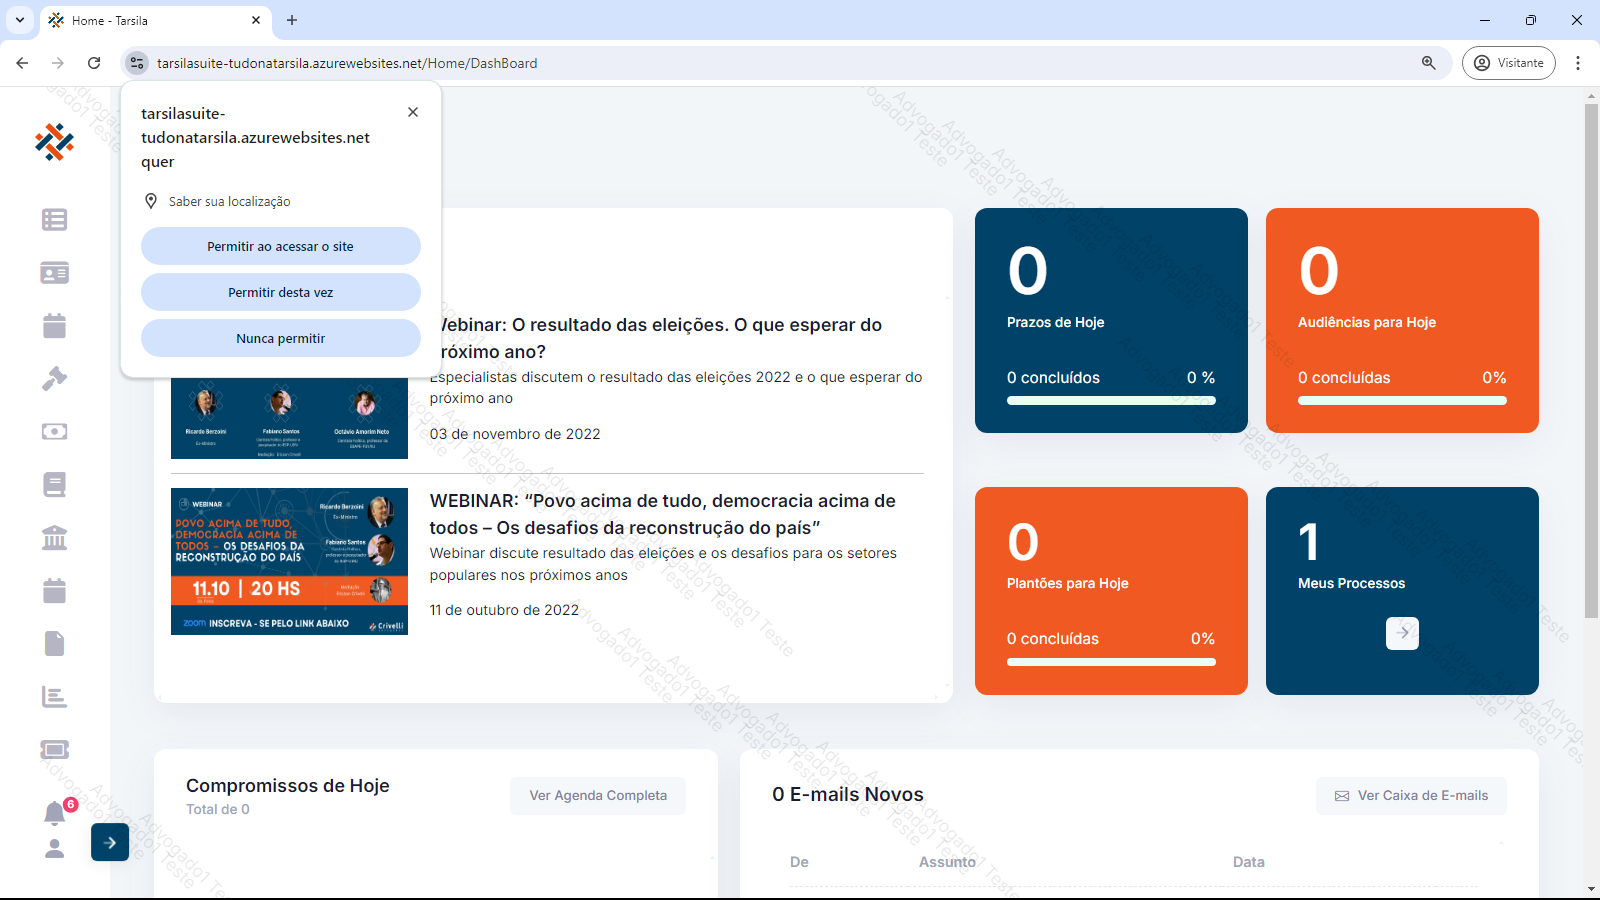The width and height of the screenshot is (1600, 900).
Task: Click the ticket icon in sidebar
Action: click(54, 750)
